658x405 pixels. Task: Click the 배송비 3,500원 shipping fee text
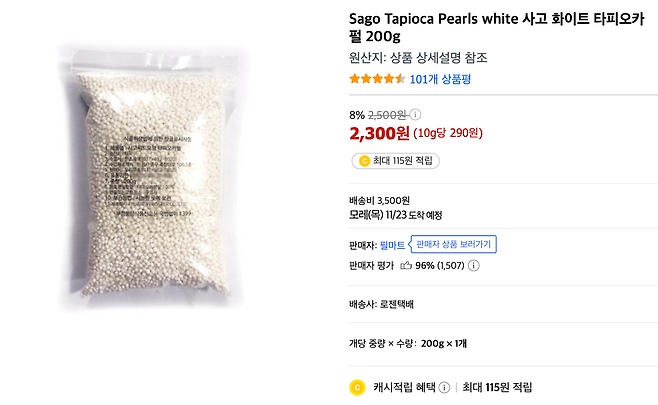click(379, 199)
